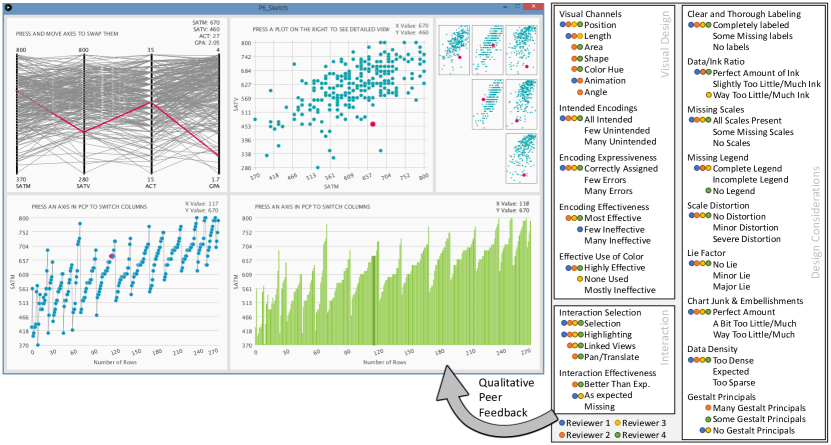Select 'Completely labeled' option

751,25
